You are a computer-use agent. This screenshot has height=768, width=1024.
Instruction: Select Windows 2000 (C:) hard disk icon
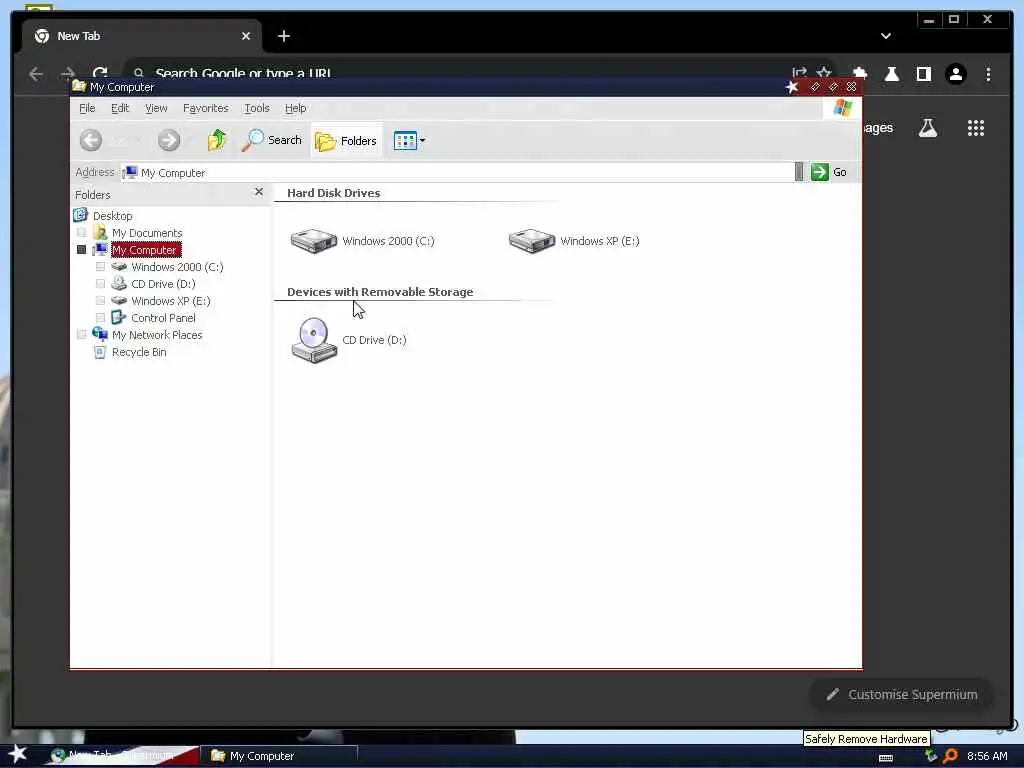click(x=313, y=240)
